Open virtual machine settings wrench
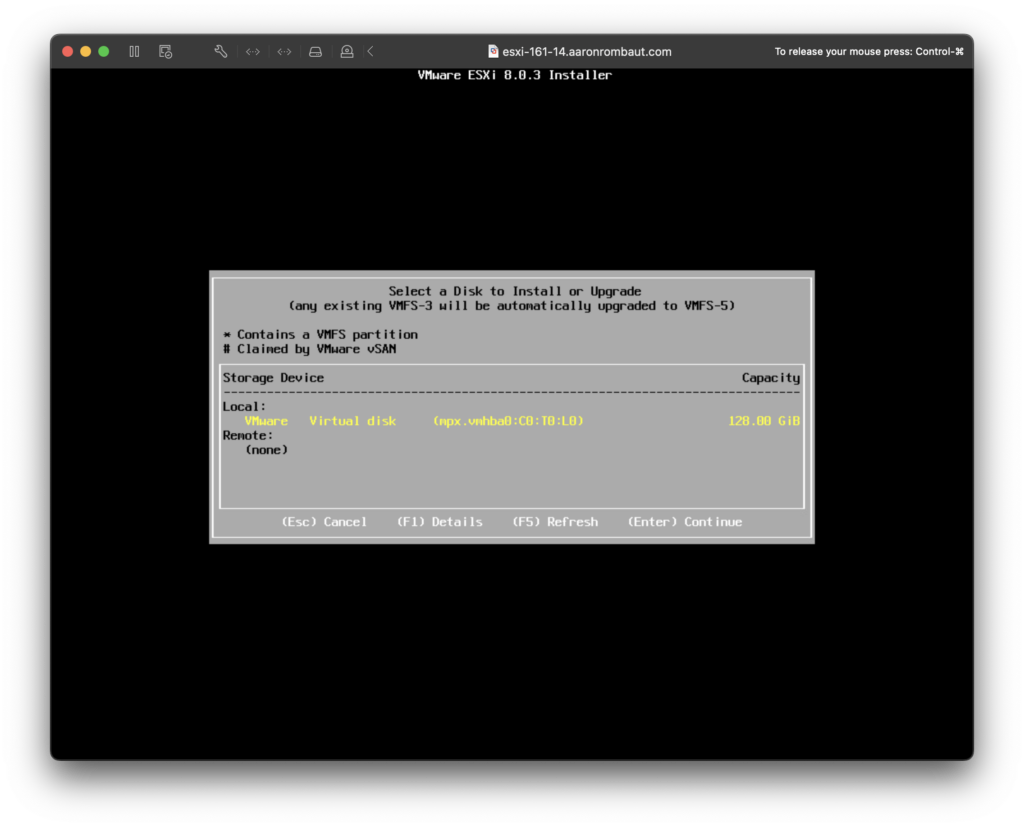The width and height of the screenshot is (1024, 827). pos(221,51)
